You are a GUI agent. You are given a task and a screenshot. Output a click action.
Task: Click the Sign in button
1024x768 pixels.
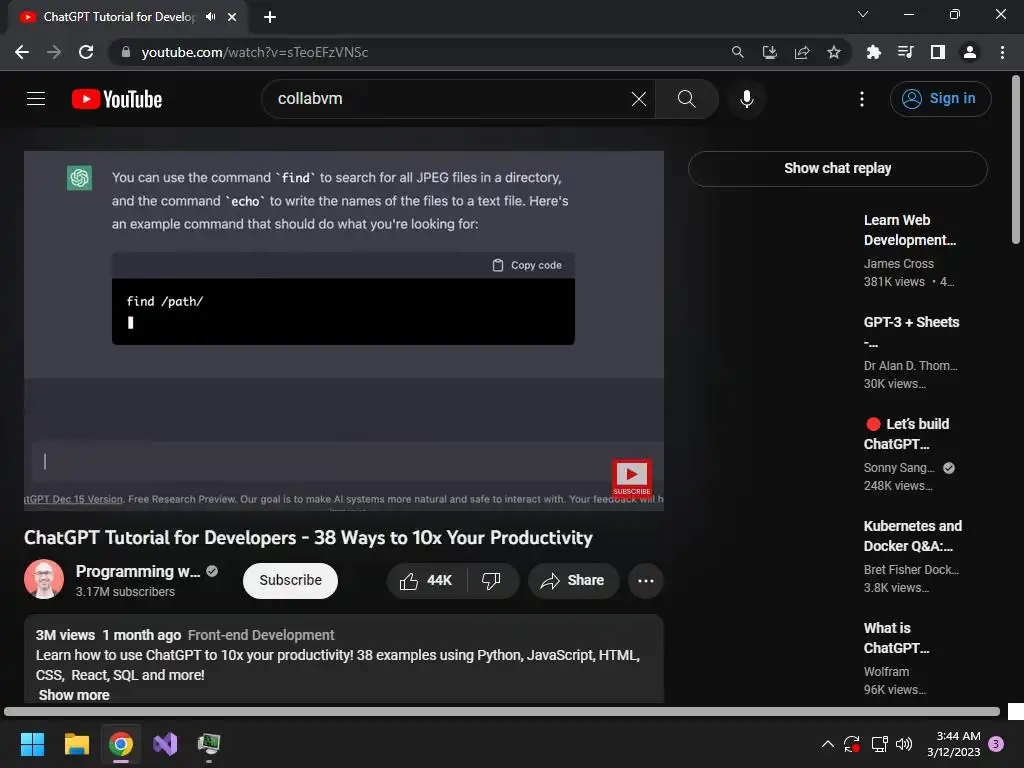tap(940, 99)
